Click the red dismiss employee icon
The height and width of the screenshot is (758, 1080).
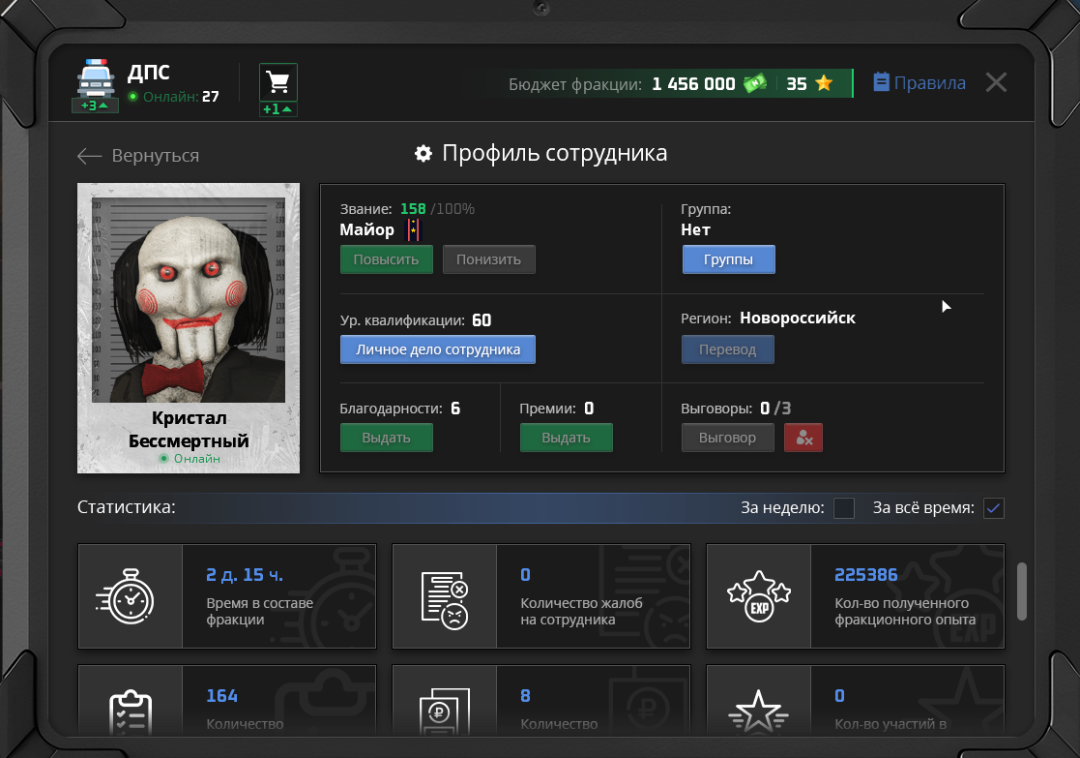click(x=803, y=438)
